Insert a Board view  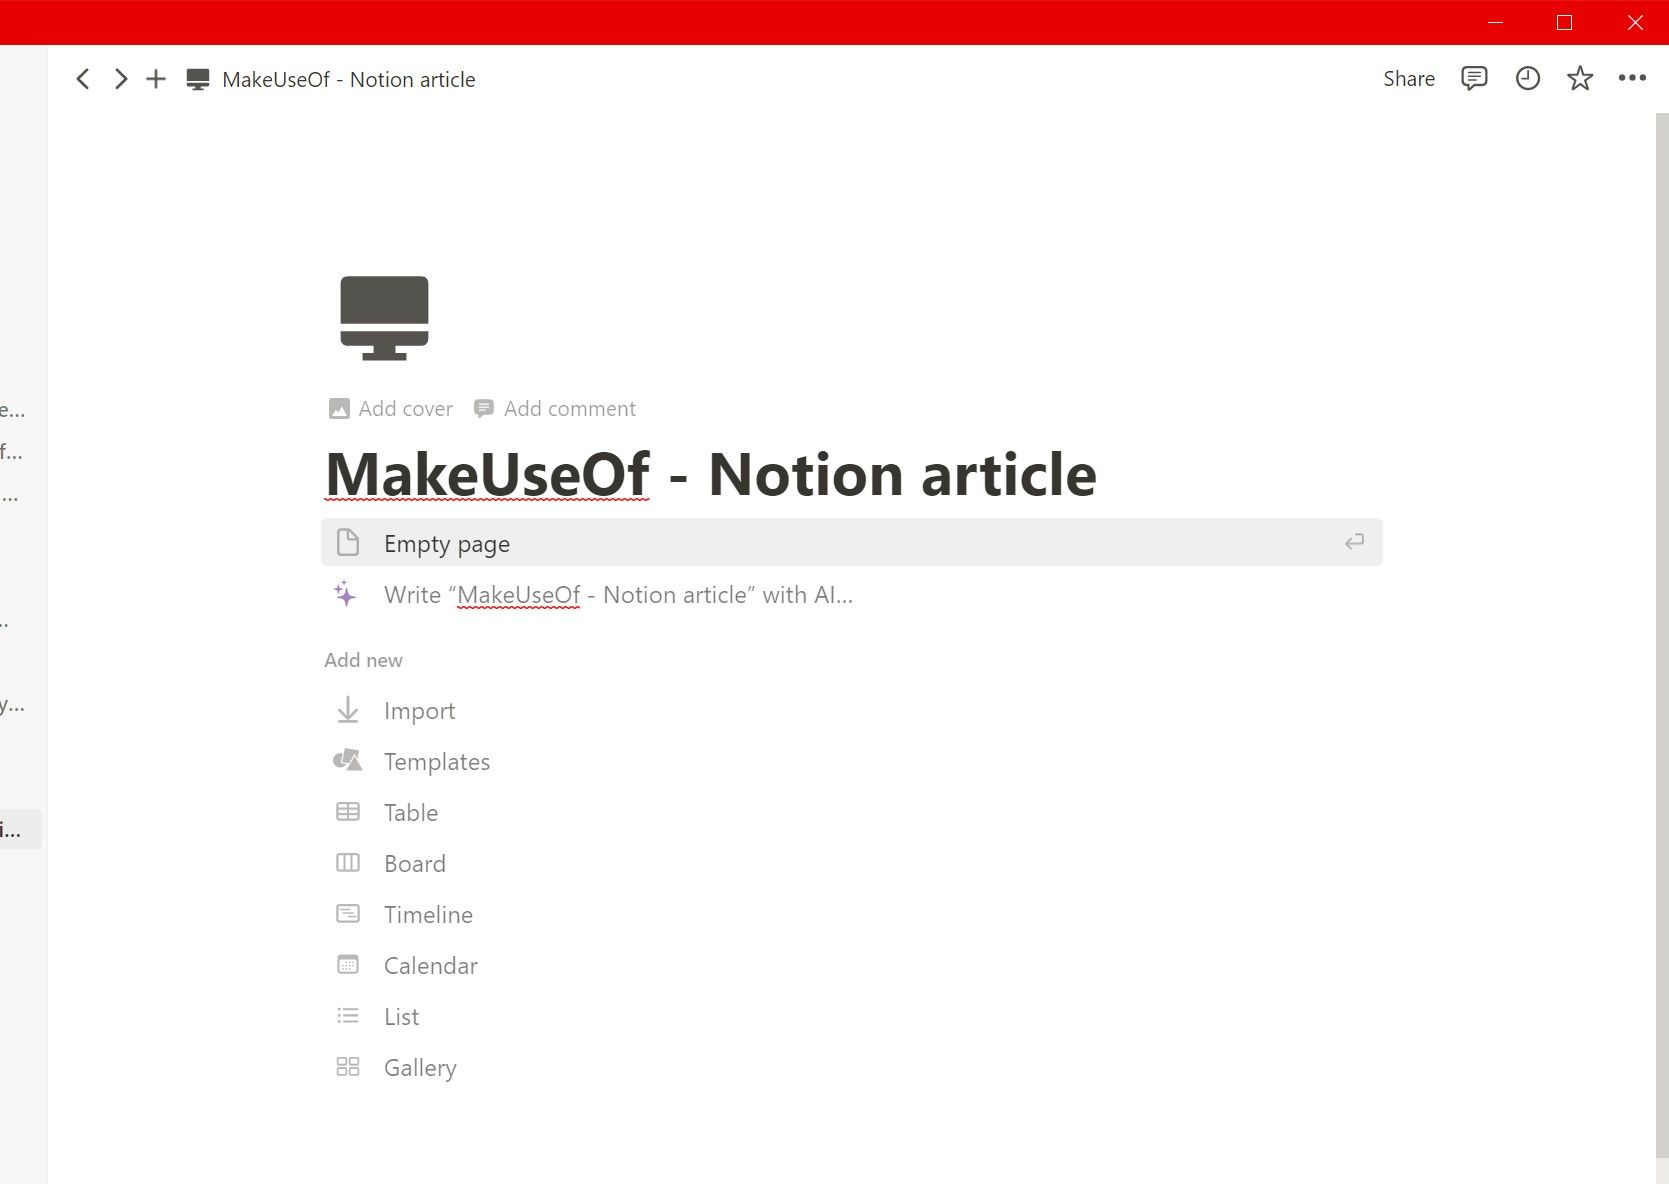(x=415, y=863)
